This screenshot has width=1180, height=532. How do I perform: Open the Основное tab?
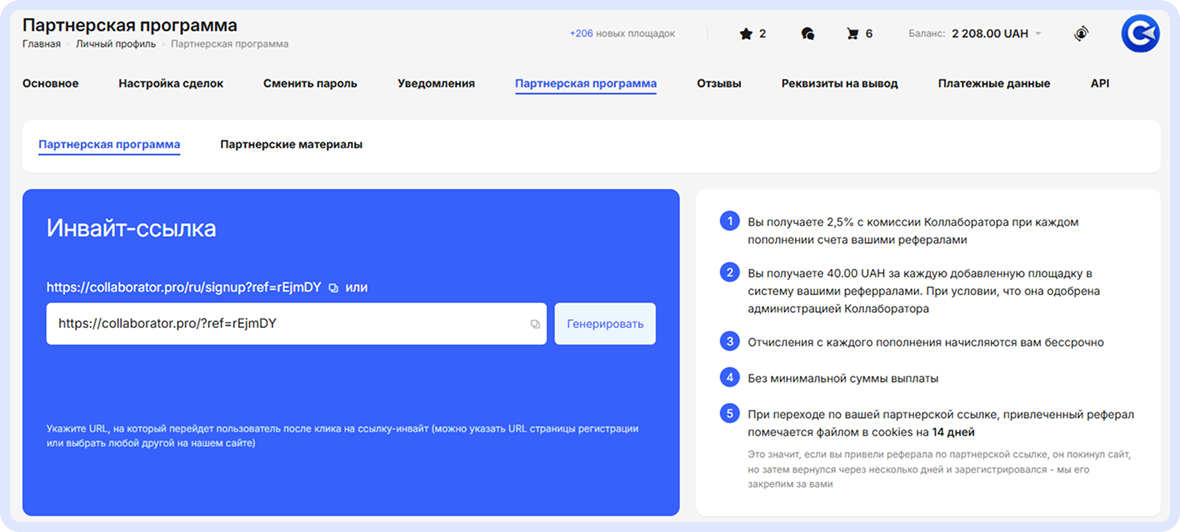(50, 84)
